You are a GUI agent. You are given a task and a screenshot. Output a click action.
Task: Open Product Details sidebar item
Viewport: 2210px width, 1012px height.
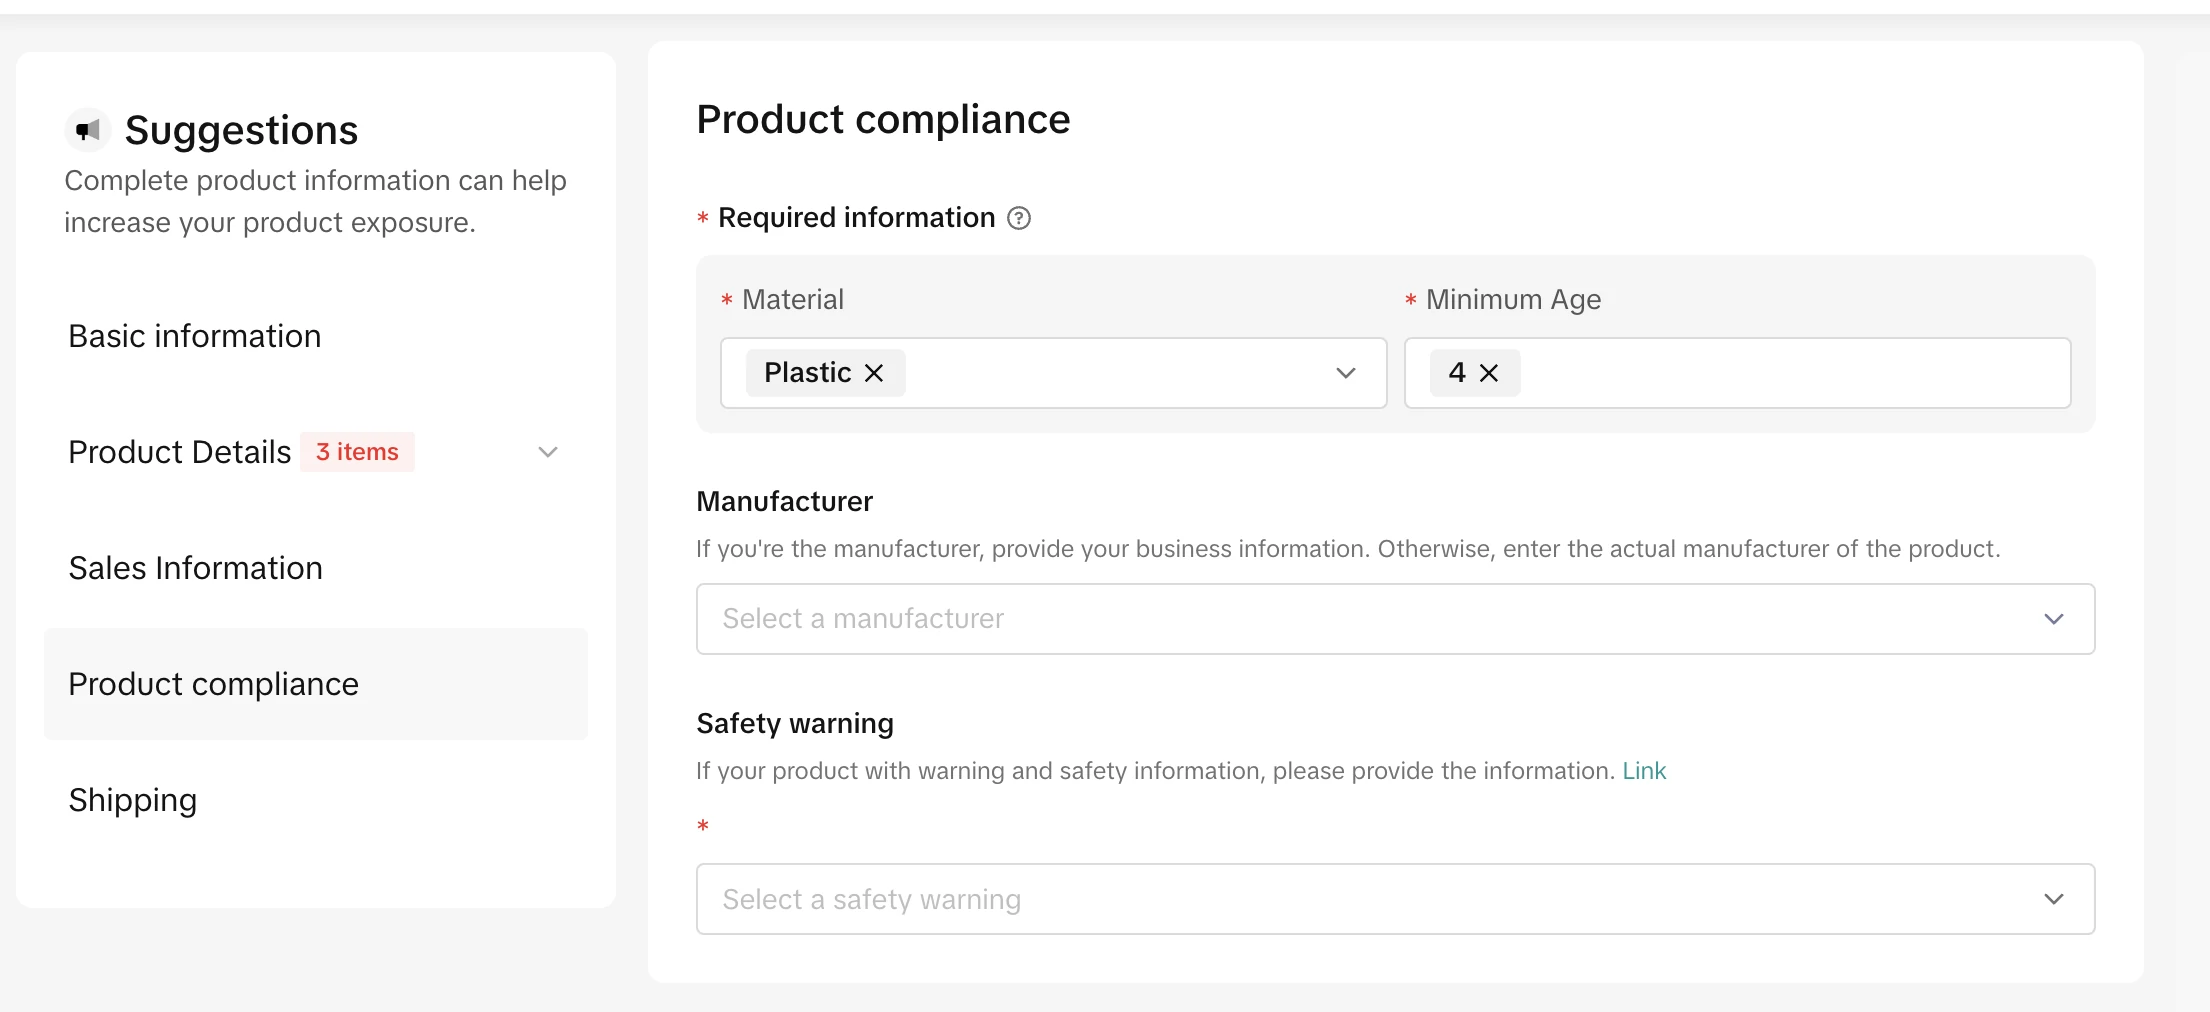point(180,452)
